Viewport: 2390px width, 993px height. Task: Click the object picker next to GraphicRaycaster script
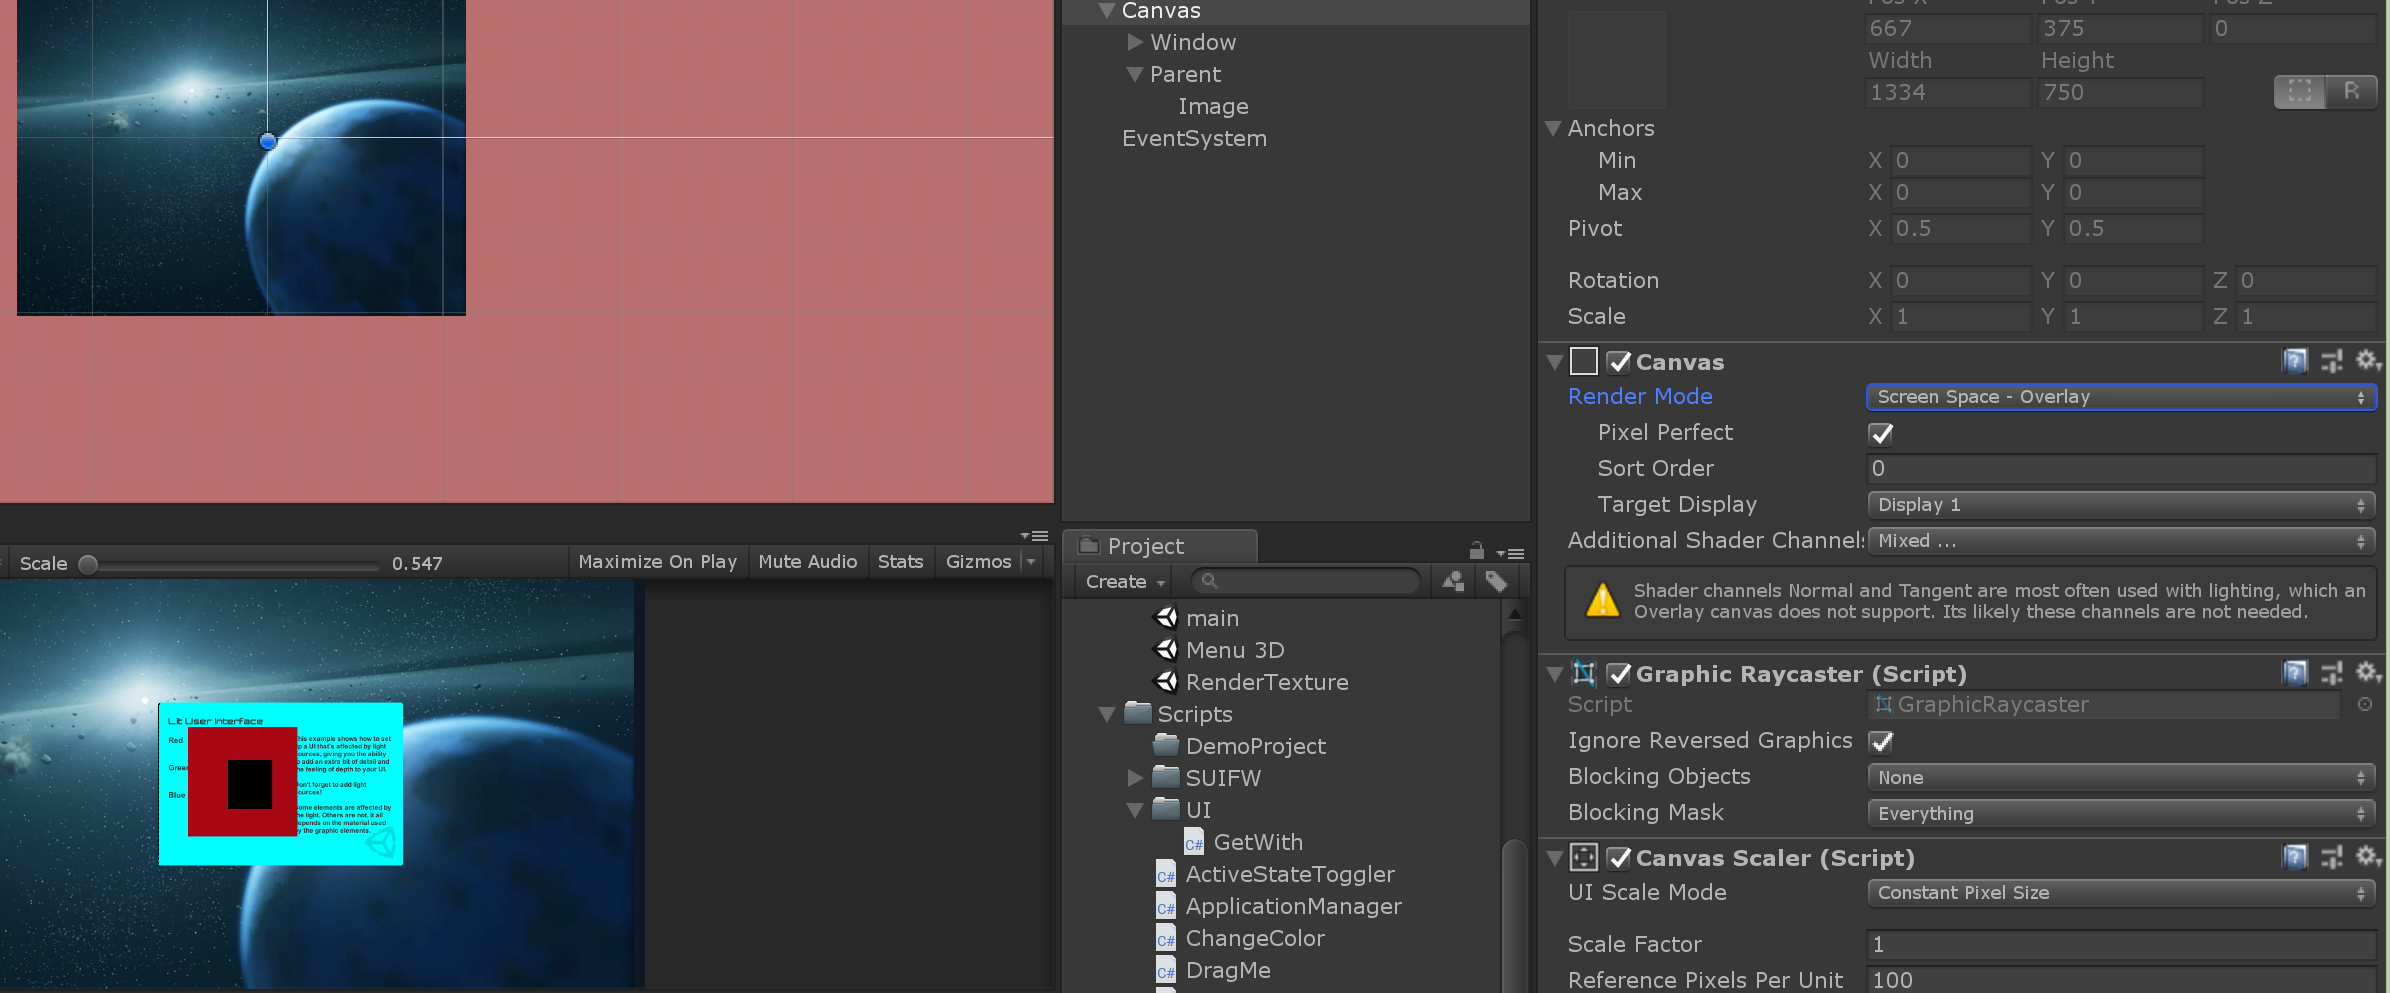[2365, 704]
